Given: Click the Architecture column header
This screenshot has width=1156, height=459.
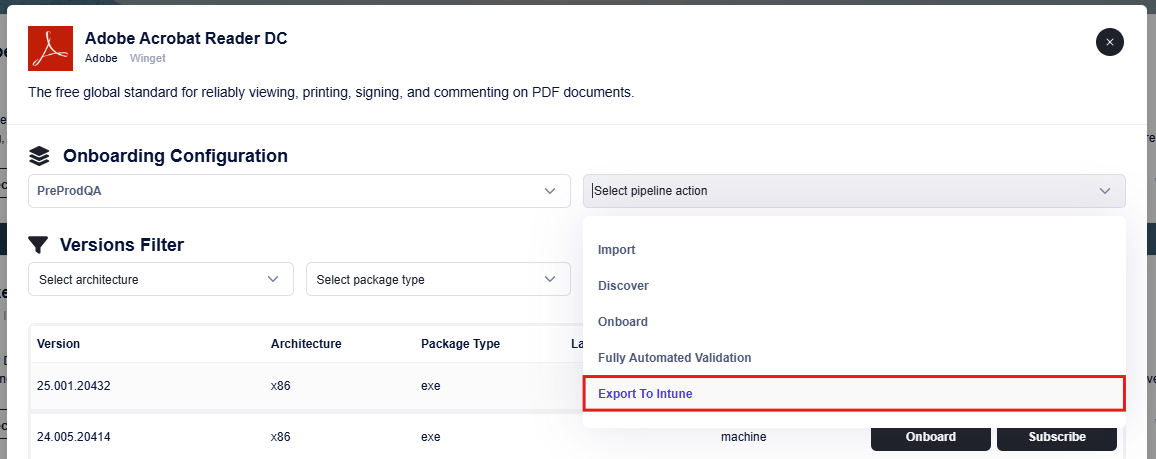Looking at the screenshot, I should (306, 344).
